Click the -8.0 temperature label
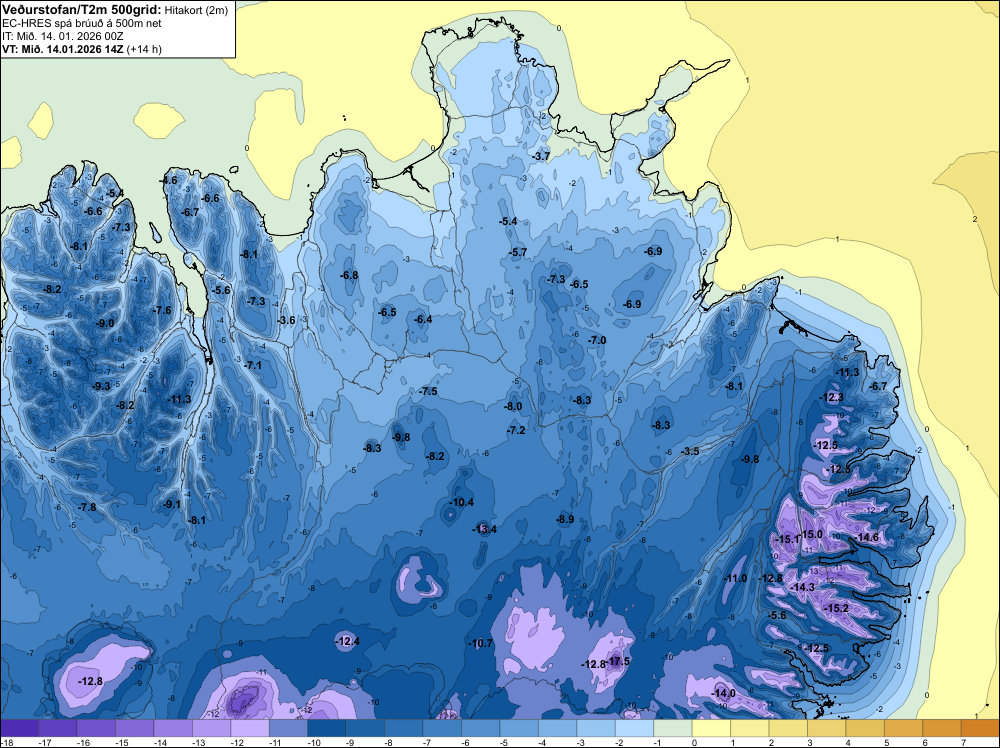 click(x=513, y=406)
